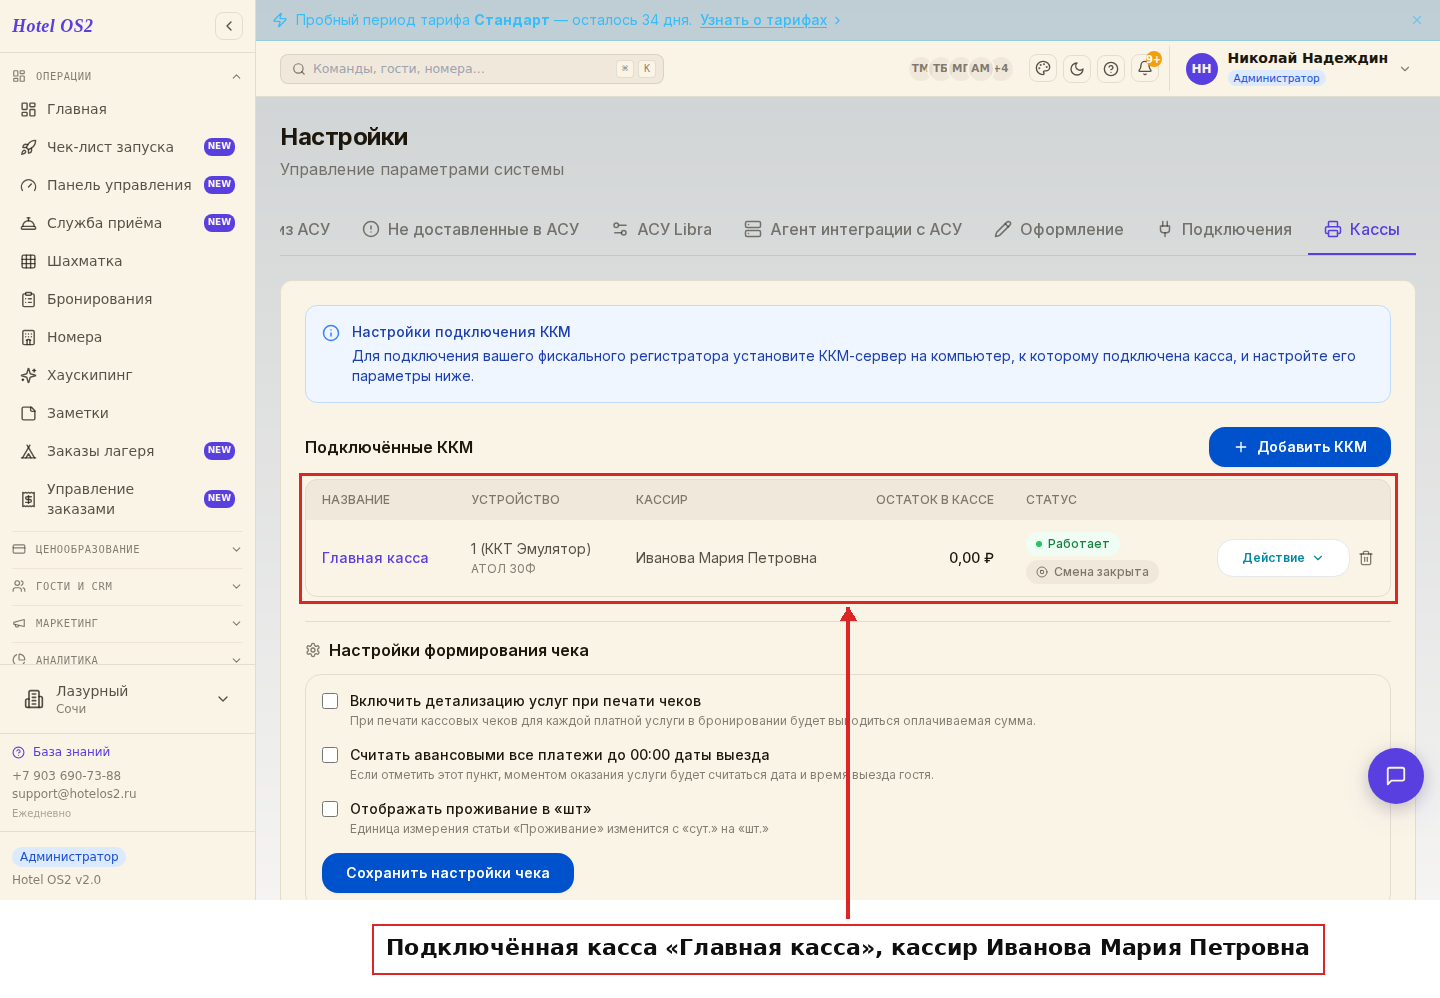The height and width of the screenshot is (998, 1440).
Task: Click the Работает status badge
Action: click(1072, 544)
